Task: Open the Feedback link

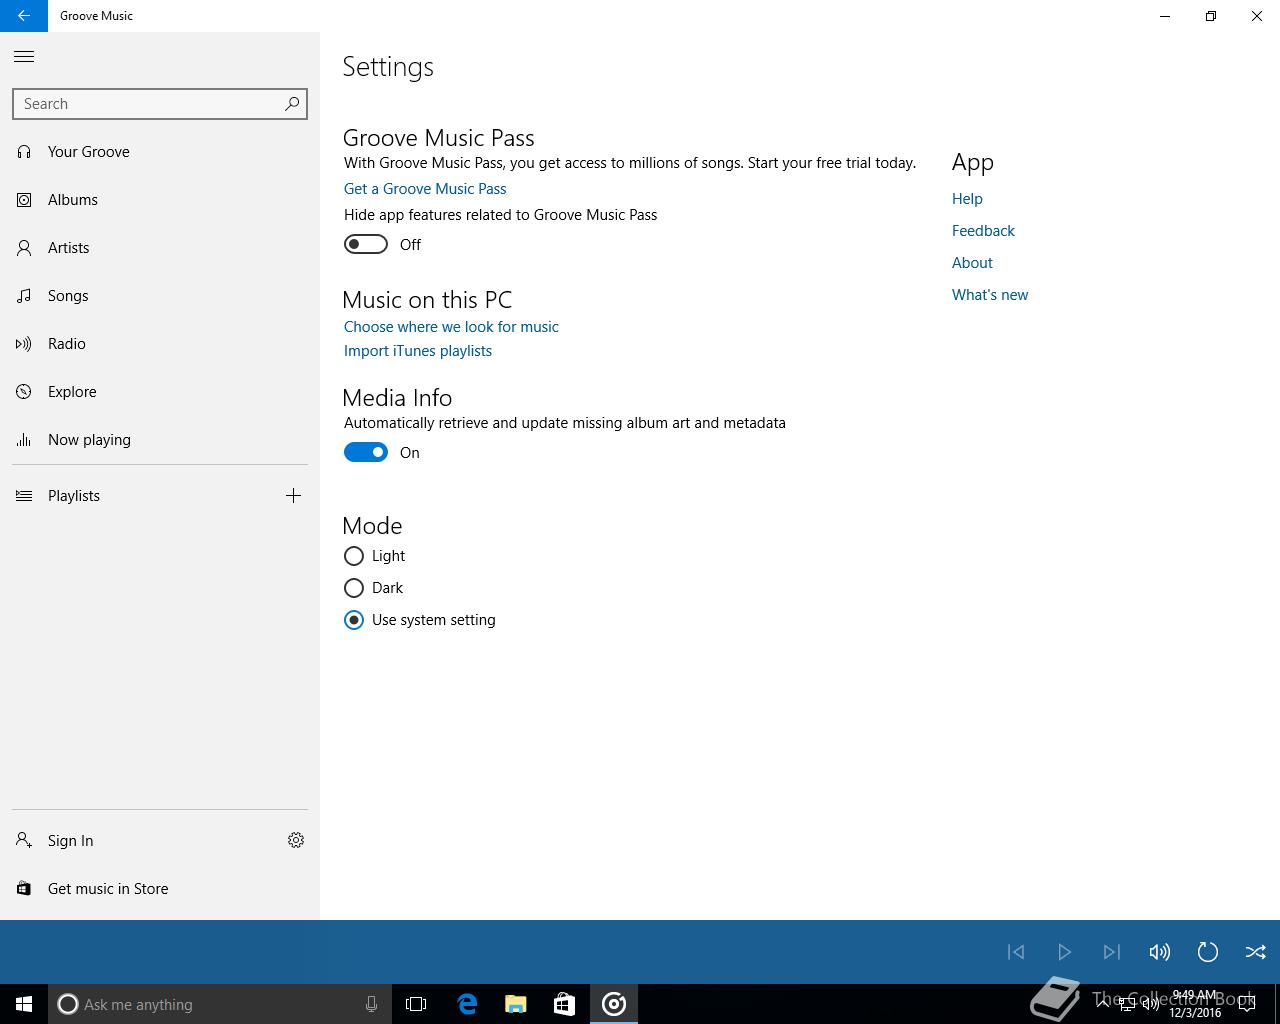Action: click(983, 231)
